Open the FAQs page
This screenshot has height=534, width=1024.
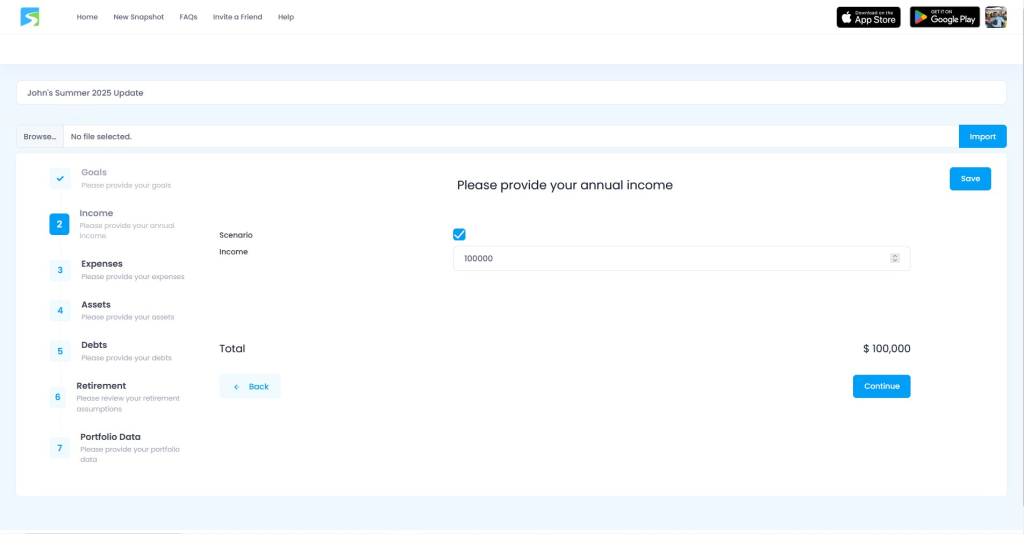[x=188, y=17]
